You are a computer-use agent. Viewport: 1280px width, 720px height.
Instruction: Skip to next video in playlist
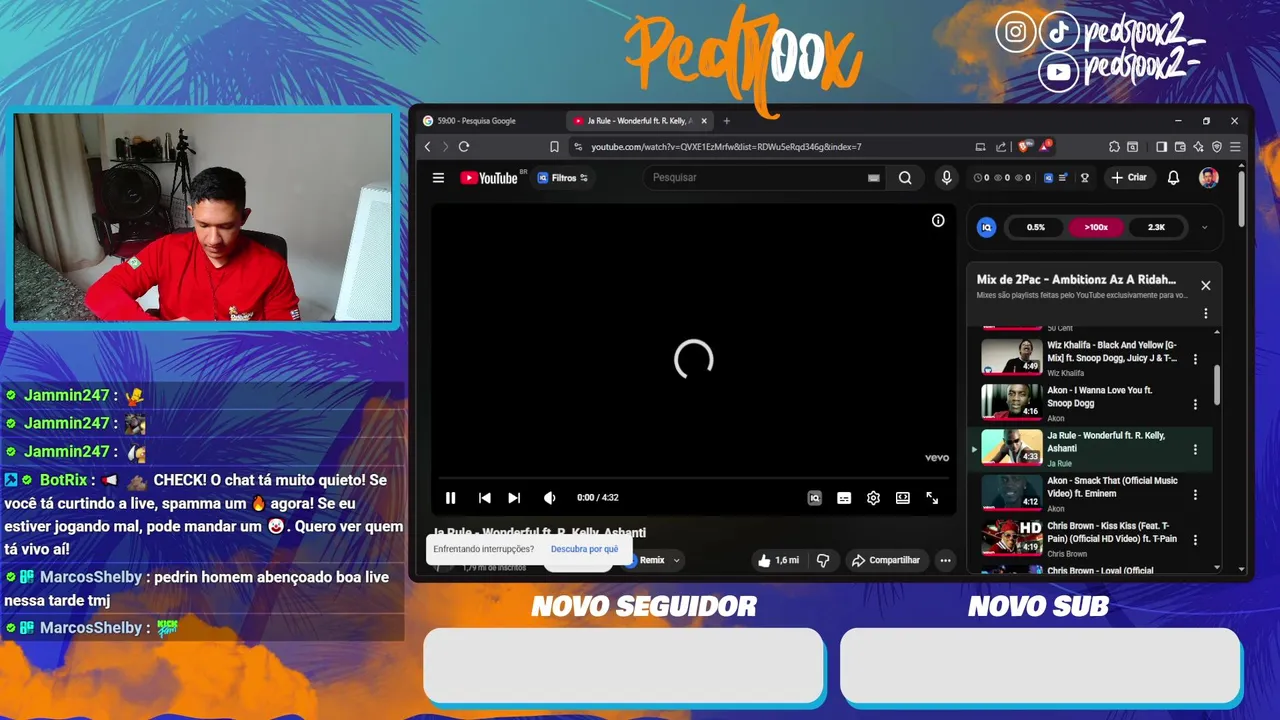coord(514,498)
